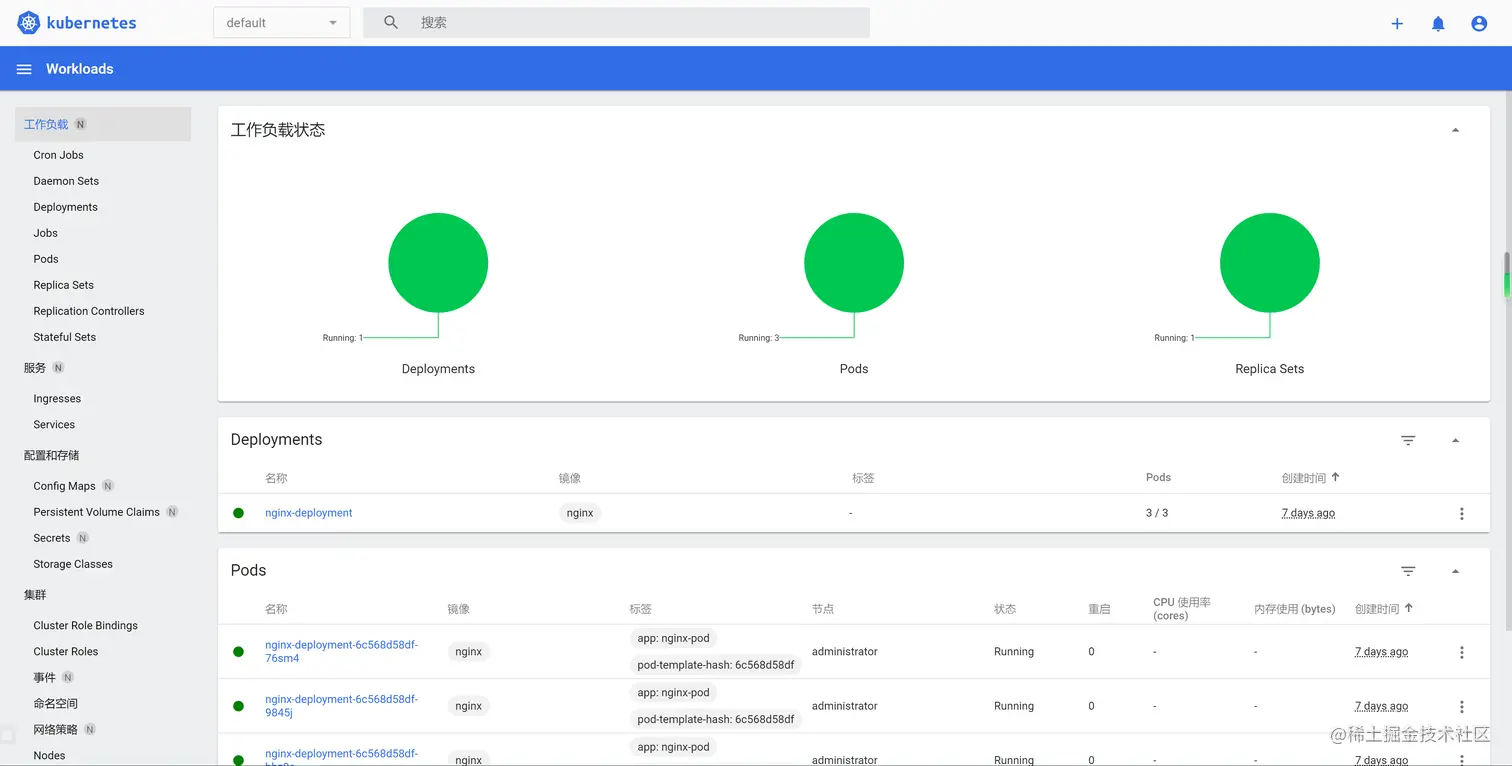Open actions menu for pod 76sm4
Image resolution: width=1512 pixels, height=766 pixels.
tap(1461, 652)
